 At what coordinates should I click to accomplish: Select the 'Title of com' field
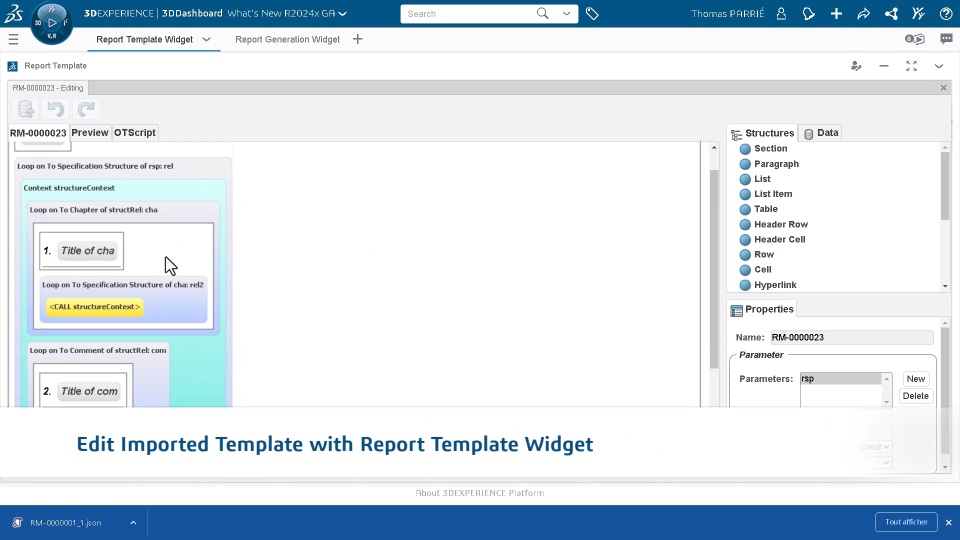point(89,391)
